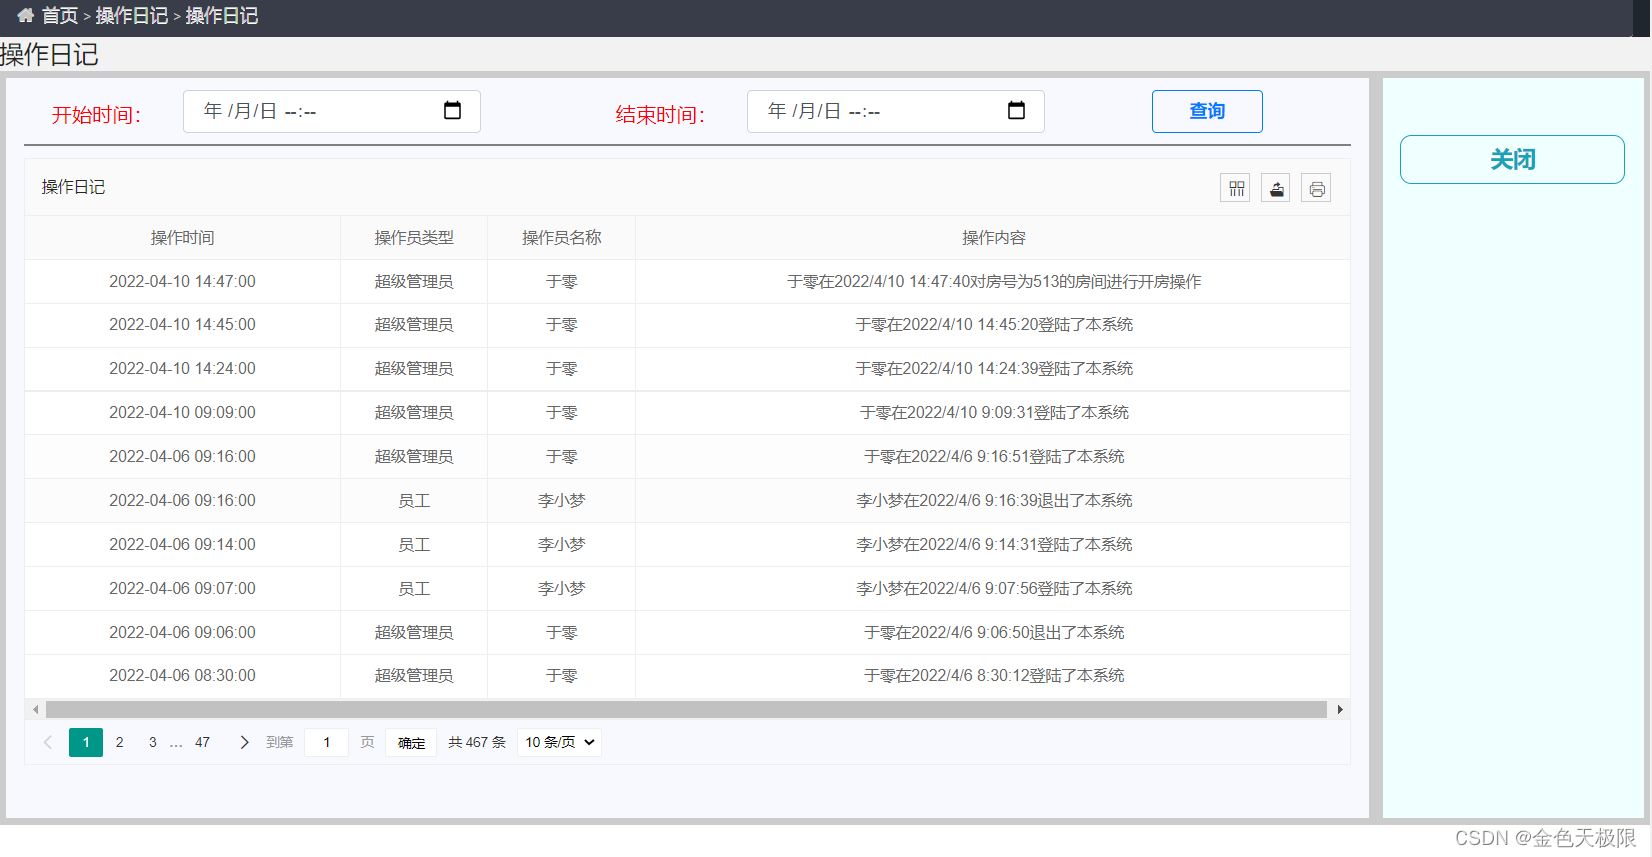Select the 2022-04-10 14:24:00 time cell

click(183, 369)
